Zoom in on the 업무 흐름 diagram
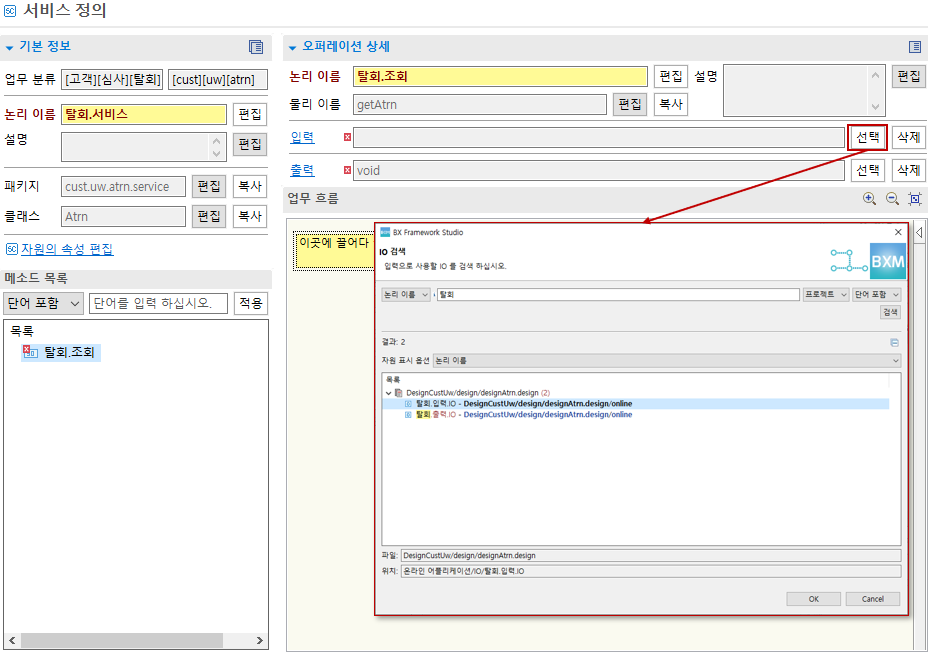Screen dimensions: 928x652 pos(867,197)
